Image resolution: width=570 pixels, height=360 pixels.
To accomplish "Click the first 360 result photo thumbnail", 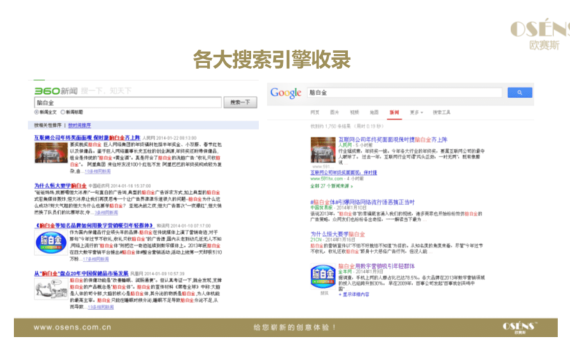I will pos(51,153).
